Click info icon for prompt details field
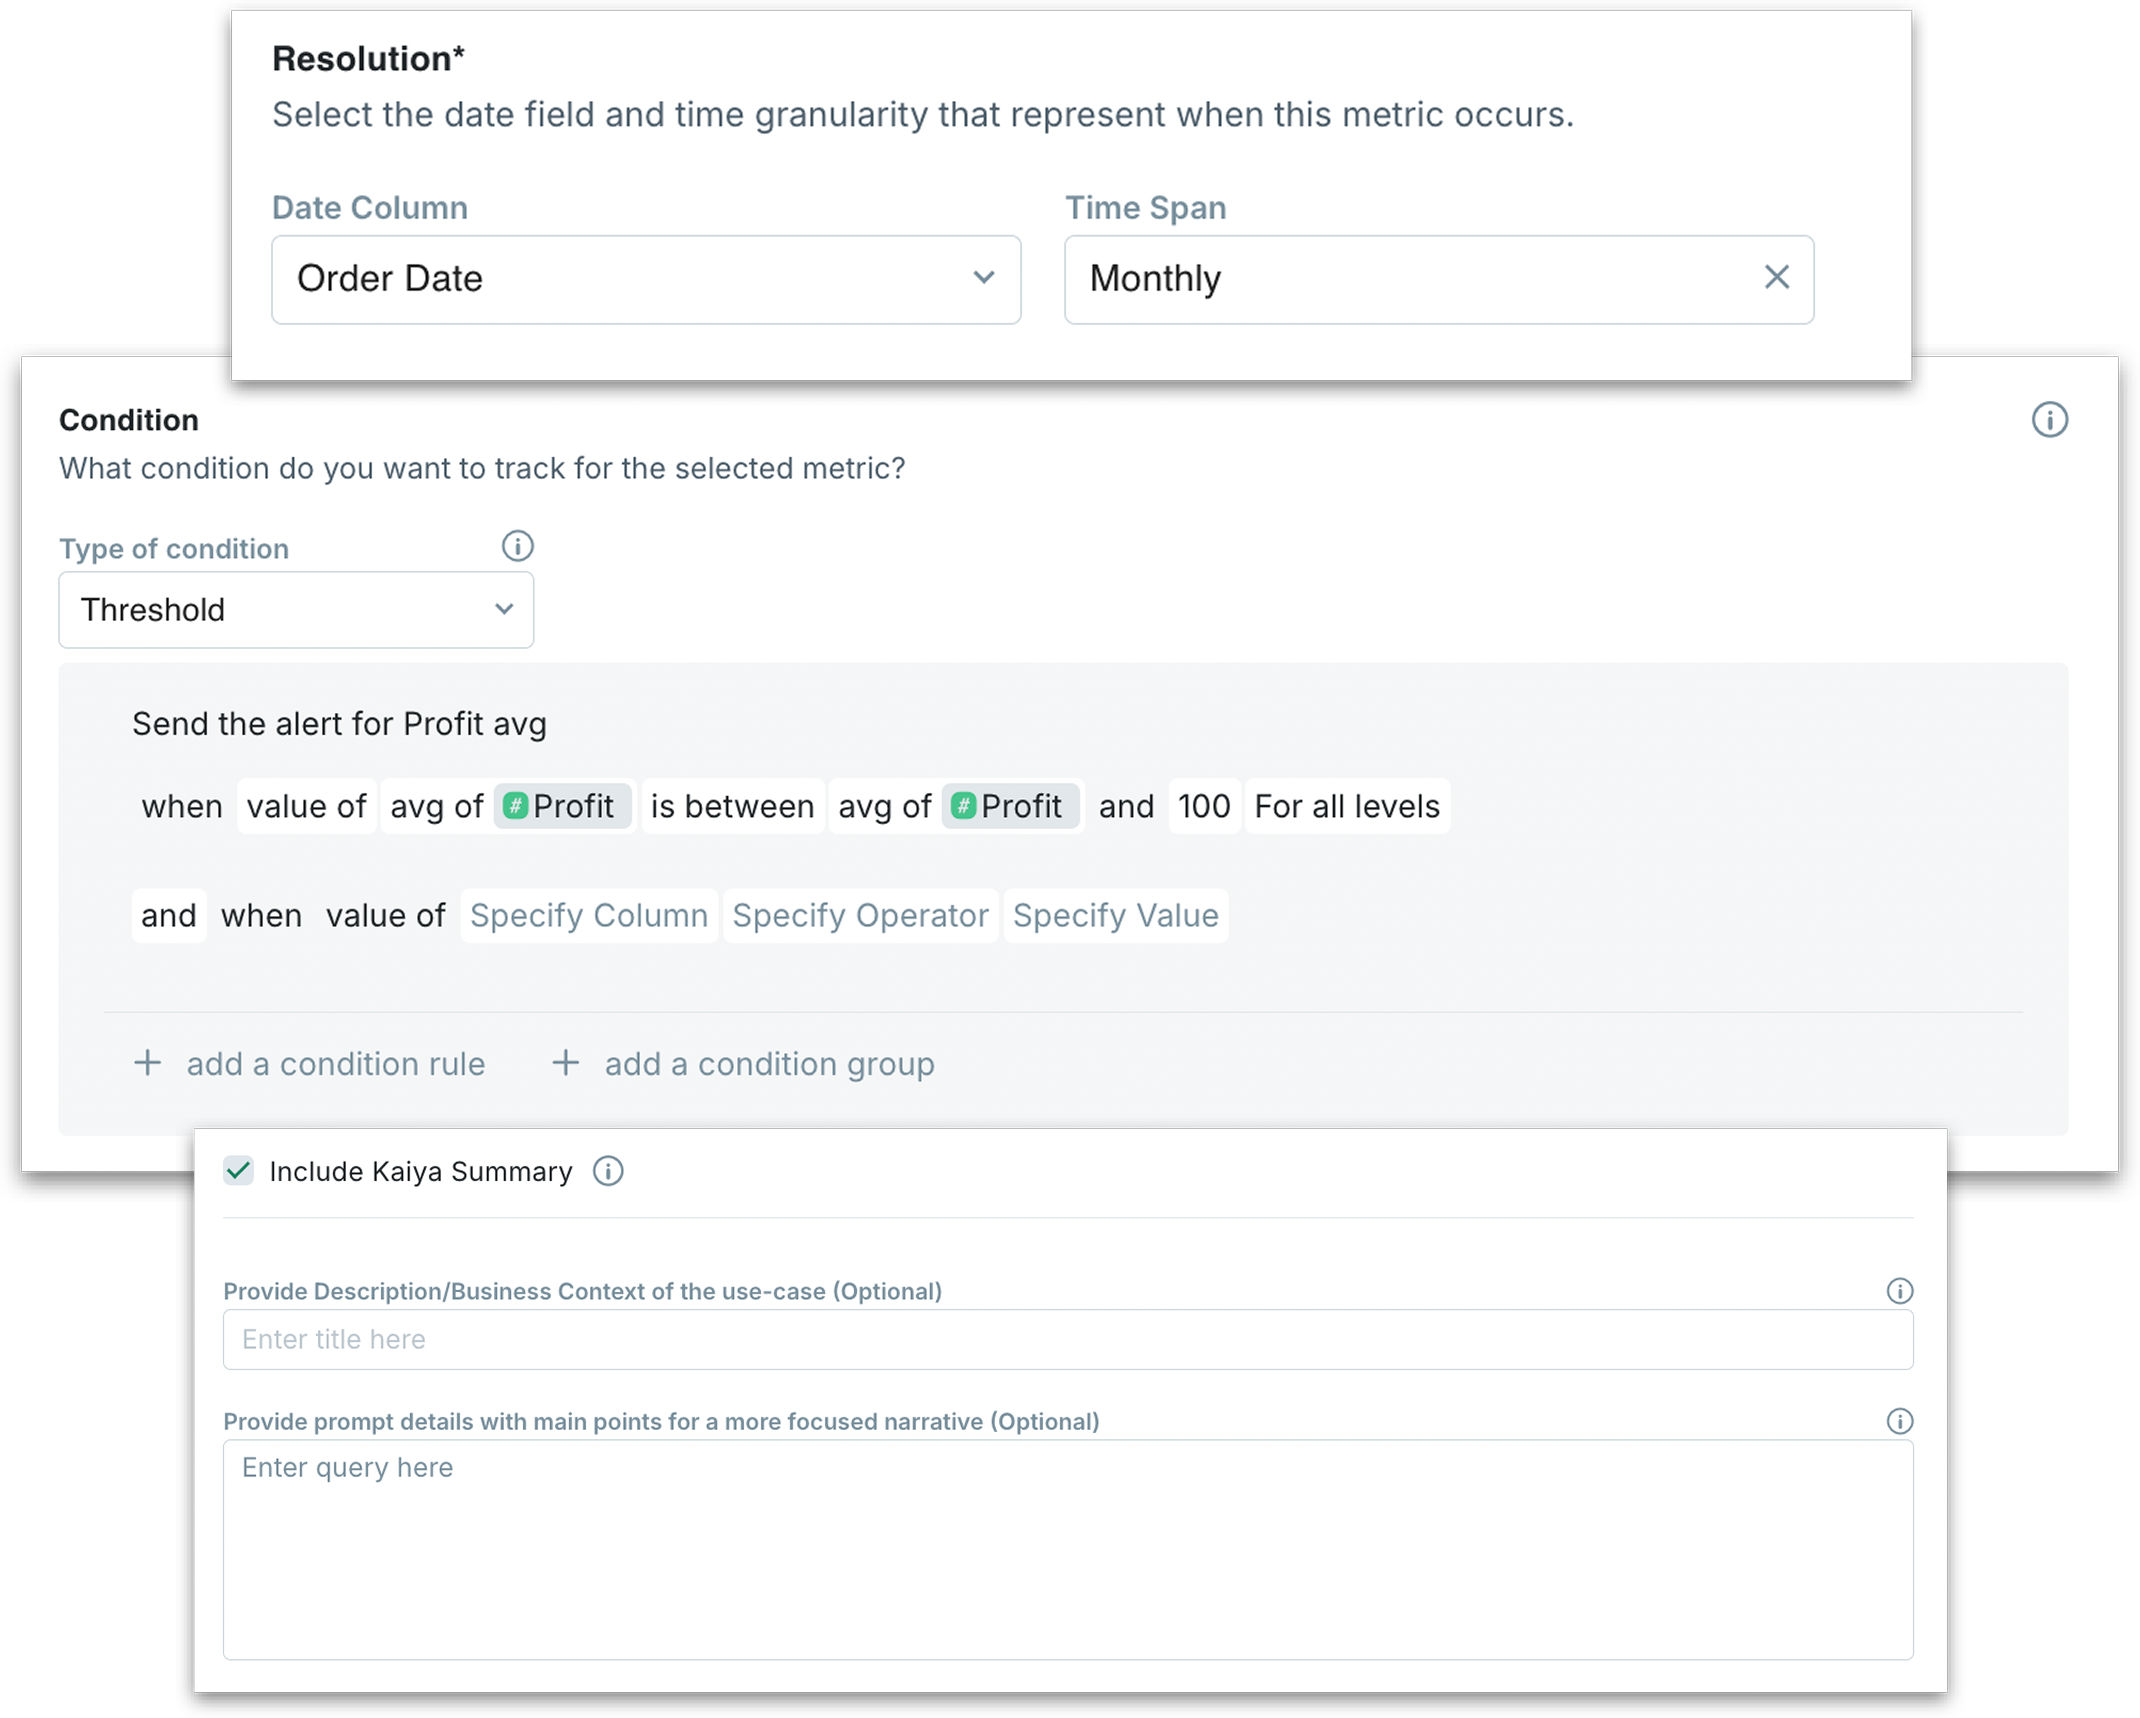2140x1718 pixels. tap(1899, 1421)
